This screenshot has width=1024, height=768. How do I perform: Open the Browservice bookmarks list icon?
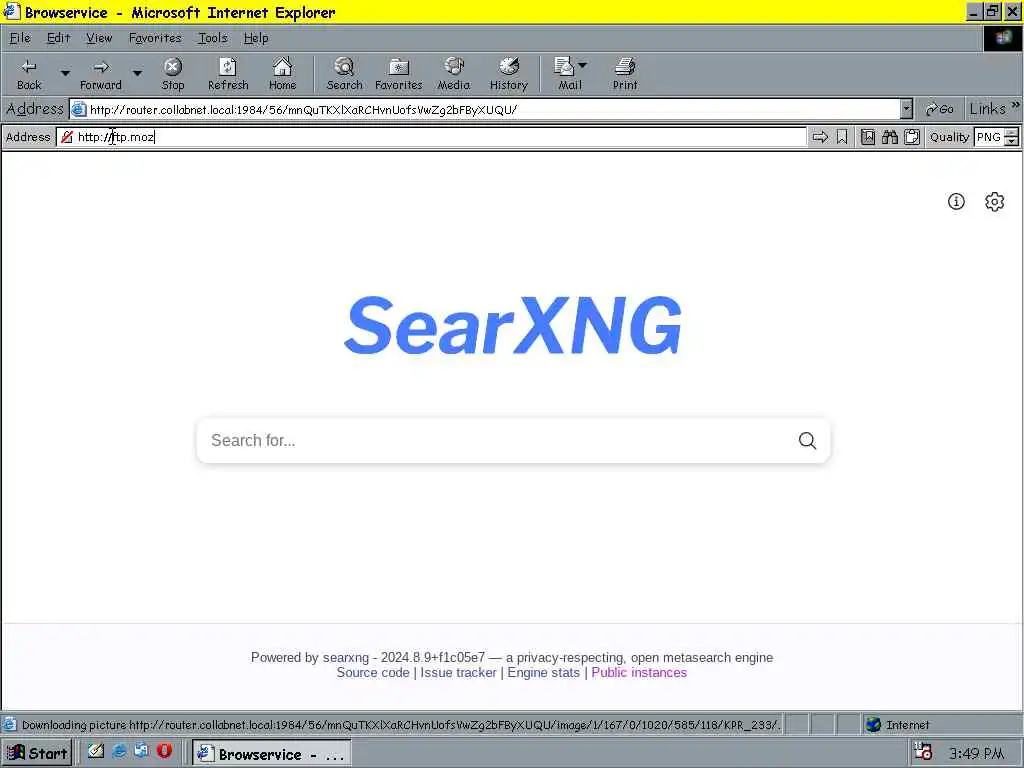pos(868,137)
